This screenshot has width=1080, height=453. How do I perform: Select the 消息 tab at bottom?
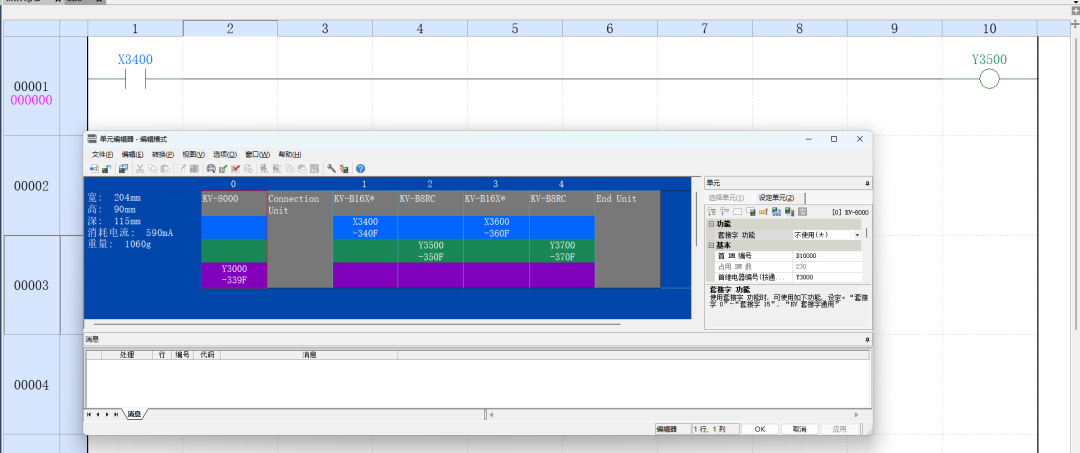pyautogui.click(x=134, y=414)
